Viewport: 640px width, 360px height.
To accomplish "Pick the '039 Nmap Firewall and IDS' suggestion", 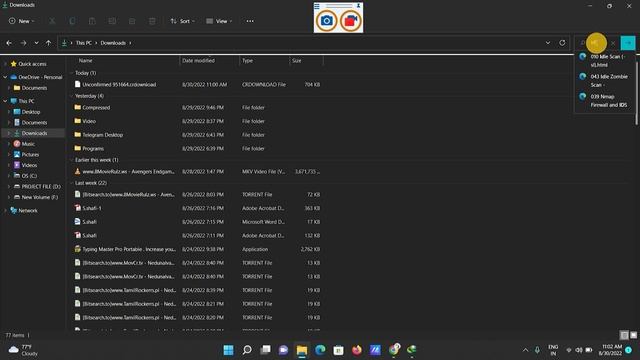I will coord(605,101).
